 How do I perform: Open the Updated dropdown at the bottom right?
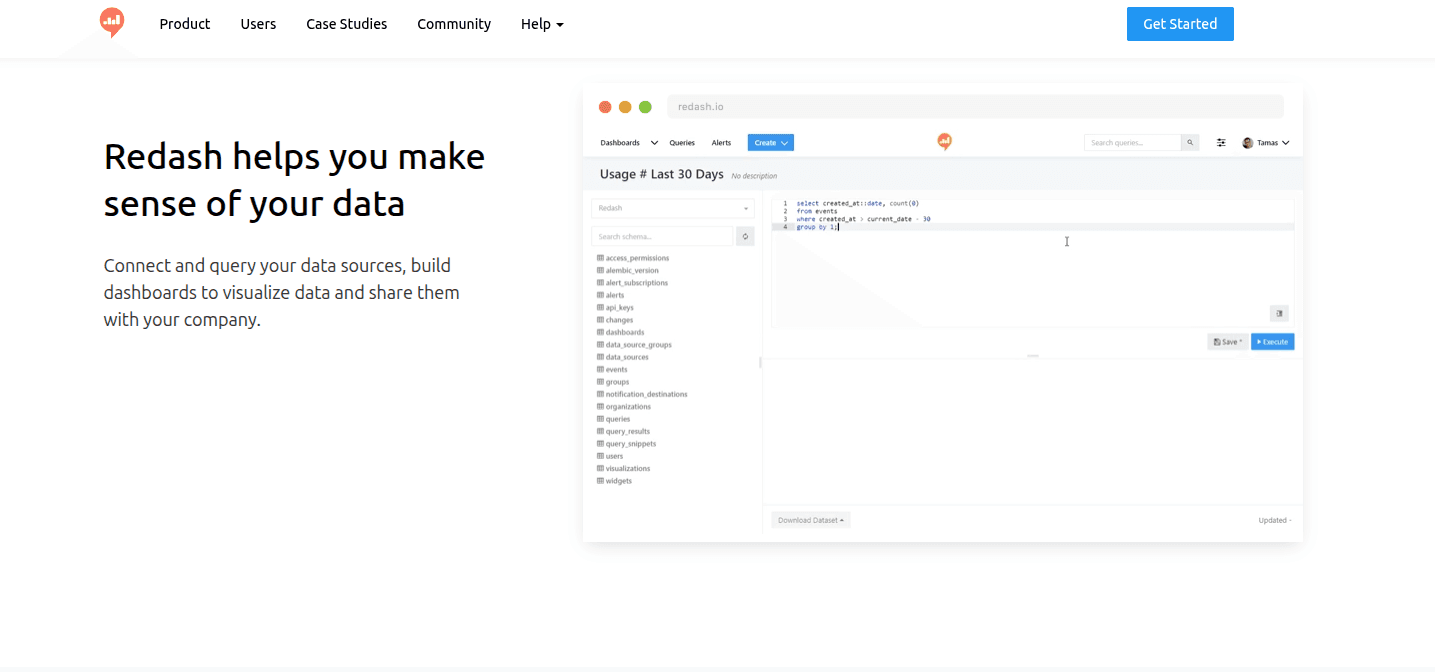pyautogui.click(x=1275, y=520)
